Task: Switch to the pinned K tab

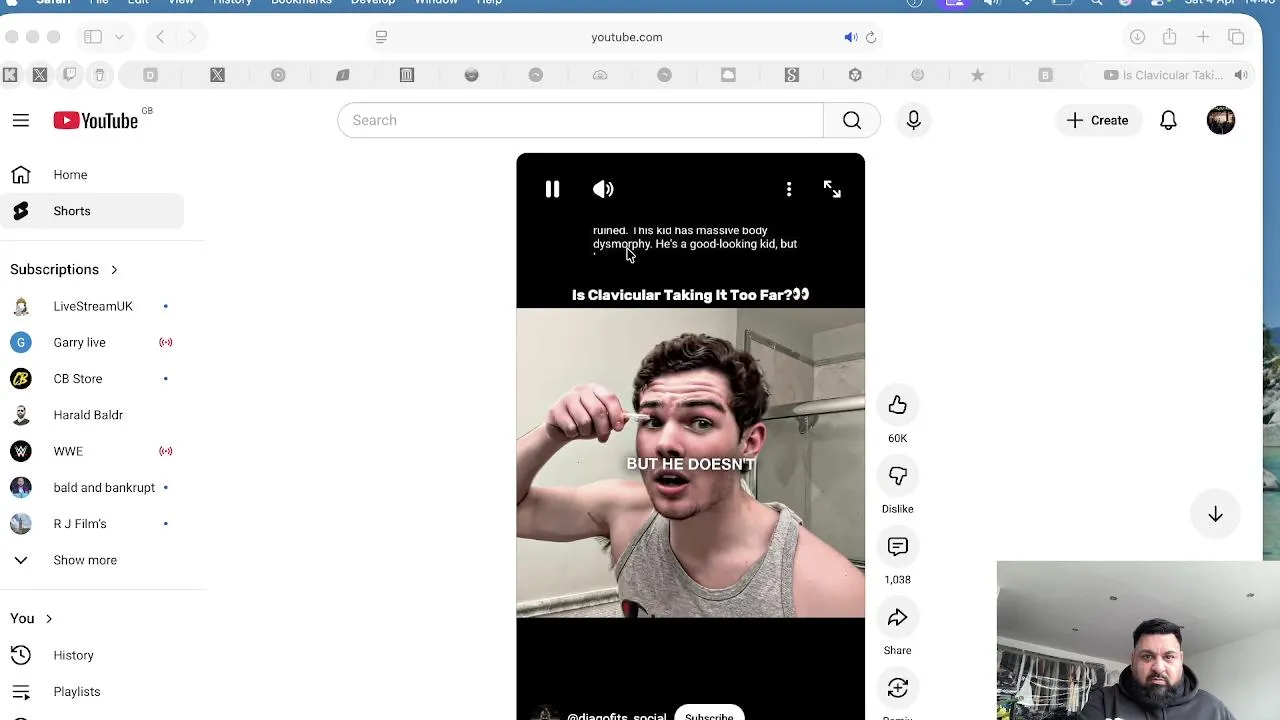Action: click(x=10, y=75)
